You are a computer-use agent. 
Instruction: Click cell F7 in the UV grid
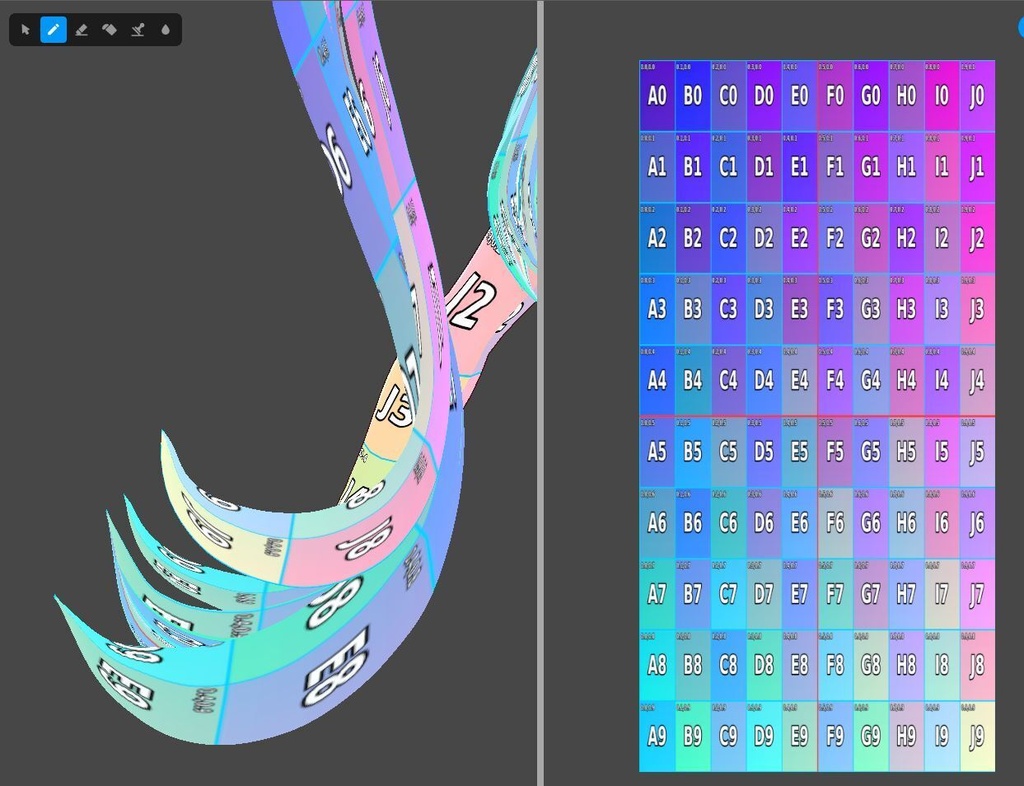tap(835, 594)
